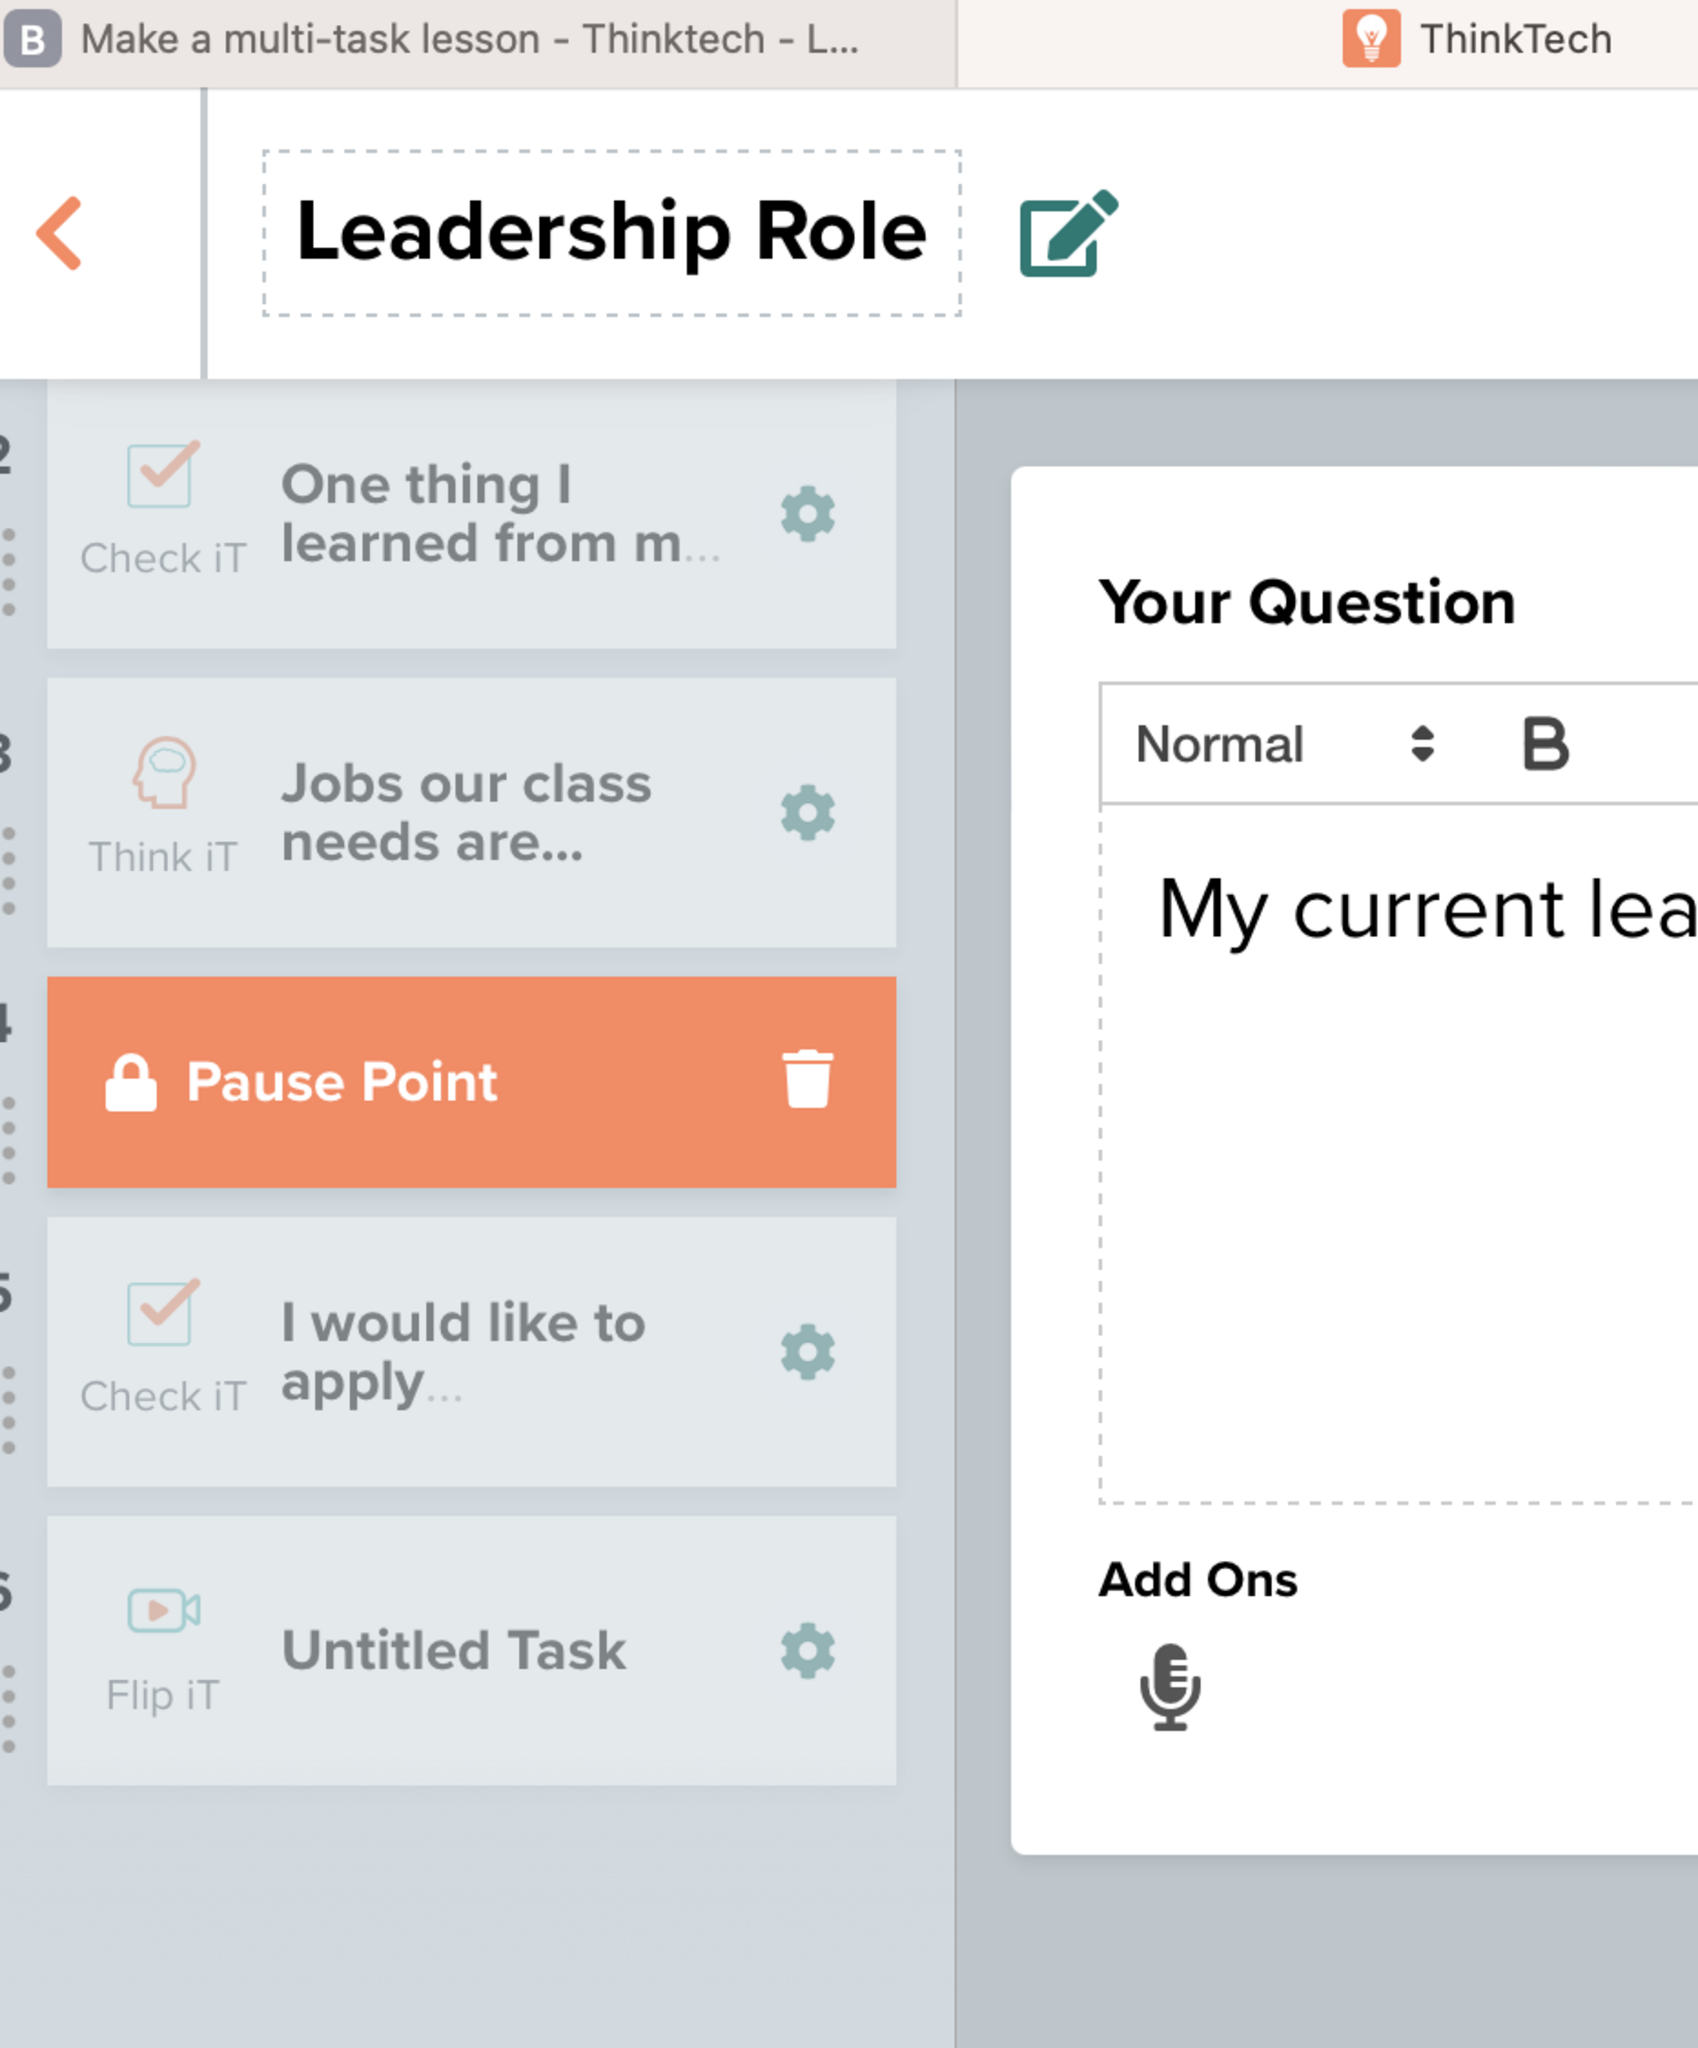This screenshot has width=1698, height=2048.
Task: Switch to 'Make a multi-task lesson' browser tab
Action: tap(470, 40)
